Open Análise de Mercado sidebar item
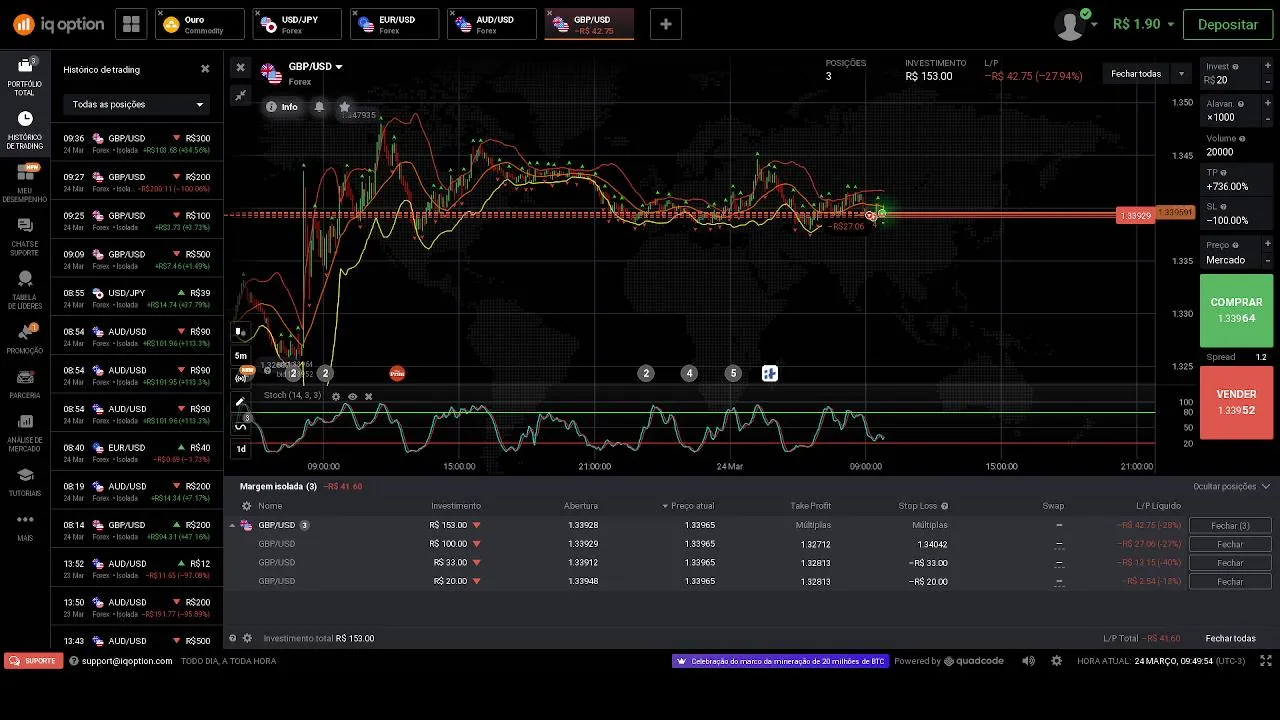 point(25,433)
